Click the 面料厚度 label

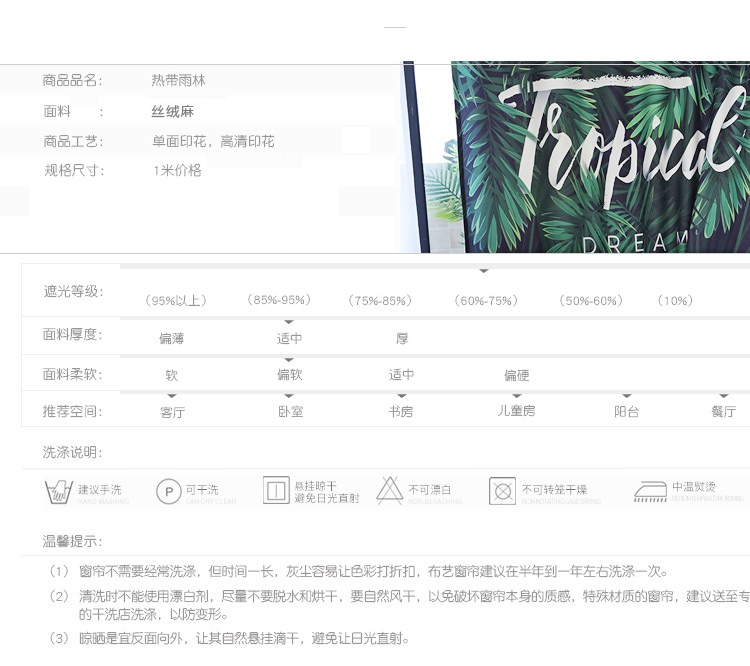pyautogui.click(x=73, y=334)
